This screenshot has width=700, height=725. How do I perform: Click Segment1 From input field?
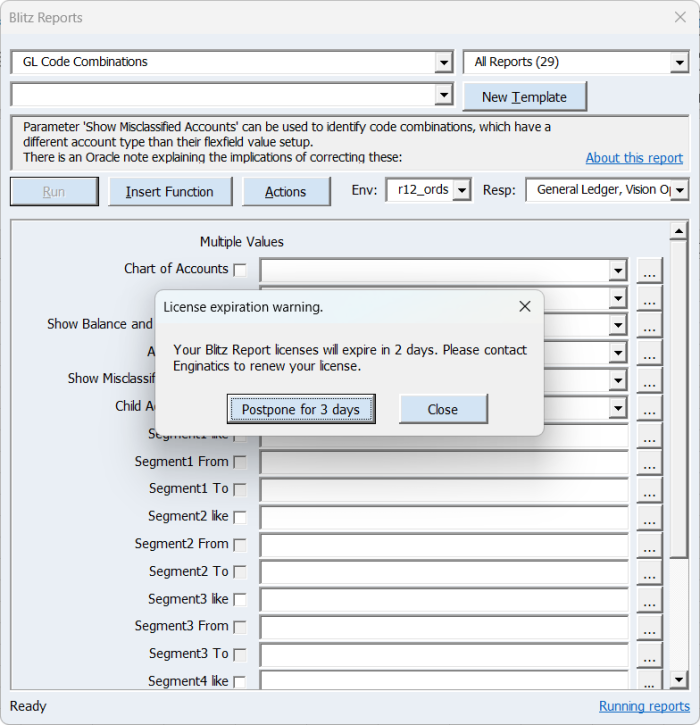(x=444, y=463)
